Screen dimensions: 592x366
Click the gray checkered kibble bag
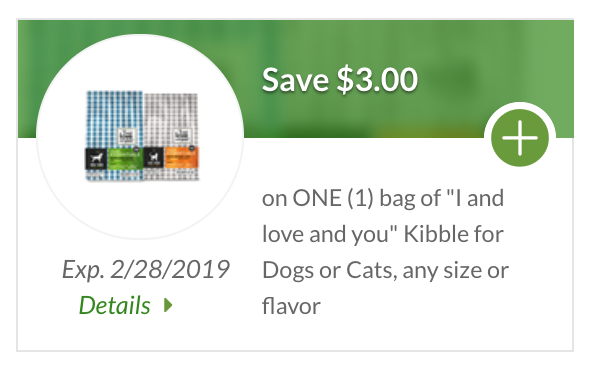[171, 136]
